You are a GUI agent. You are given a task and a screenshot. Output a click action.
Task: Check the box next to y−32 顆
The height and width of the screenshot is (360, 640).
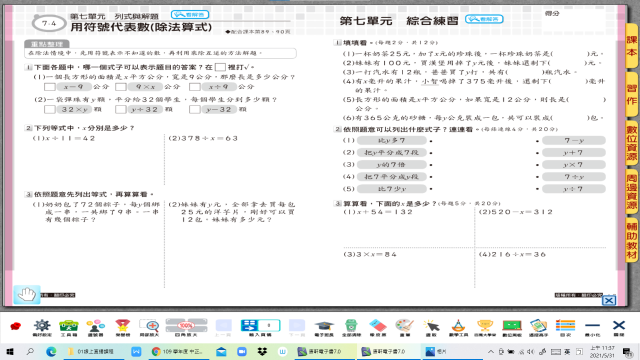pyautogui.click(x=195, y=109)
